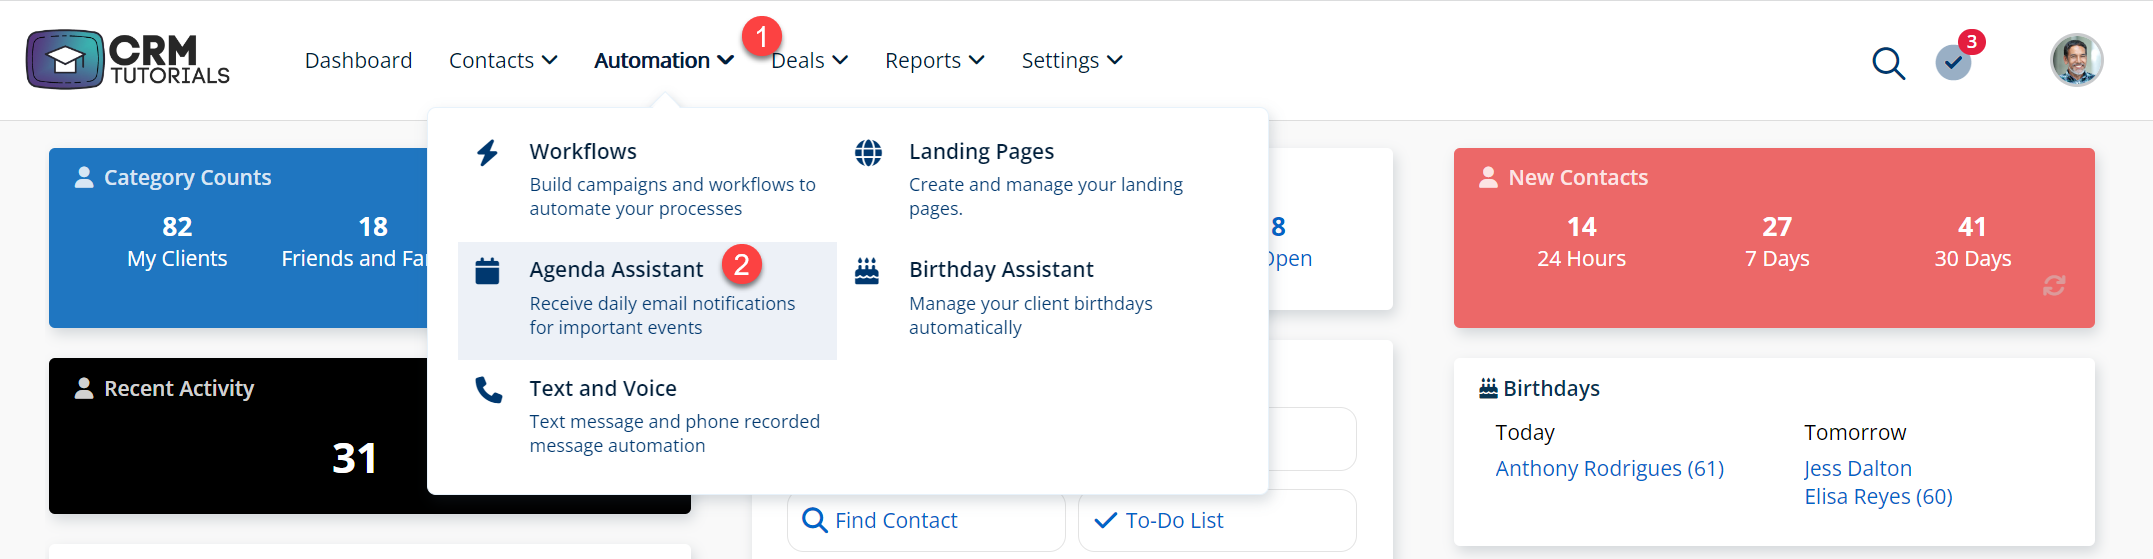Click the user profile avatar
This screenshot has height=559, width=2153.
point(2077,61)
